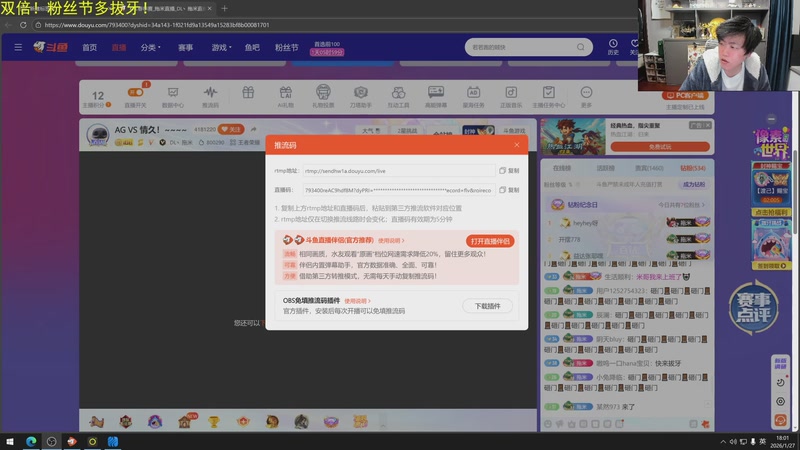Switch to 钻粉(534) tab
Viewport: 800px width, 450px height.
click(693, 168)
